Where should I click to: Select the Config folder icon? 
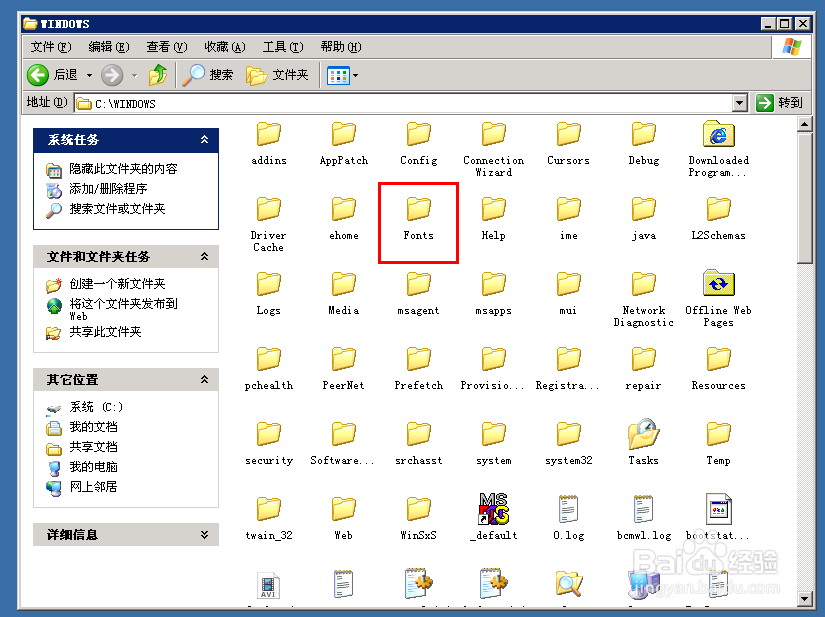coord(418,134)
